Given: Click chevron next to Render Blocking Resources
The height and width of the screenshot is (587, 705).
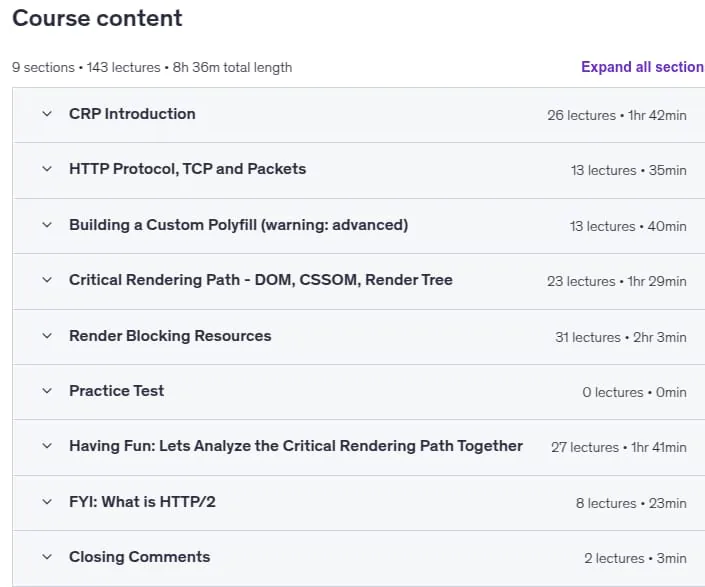Looking at the screenshot, I should pos(47,336).
